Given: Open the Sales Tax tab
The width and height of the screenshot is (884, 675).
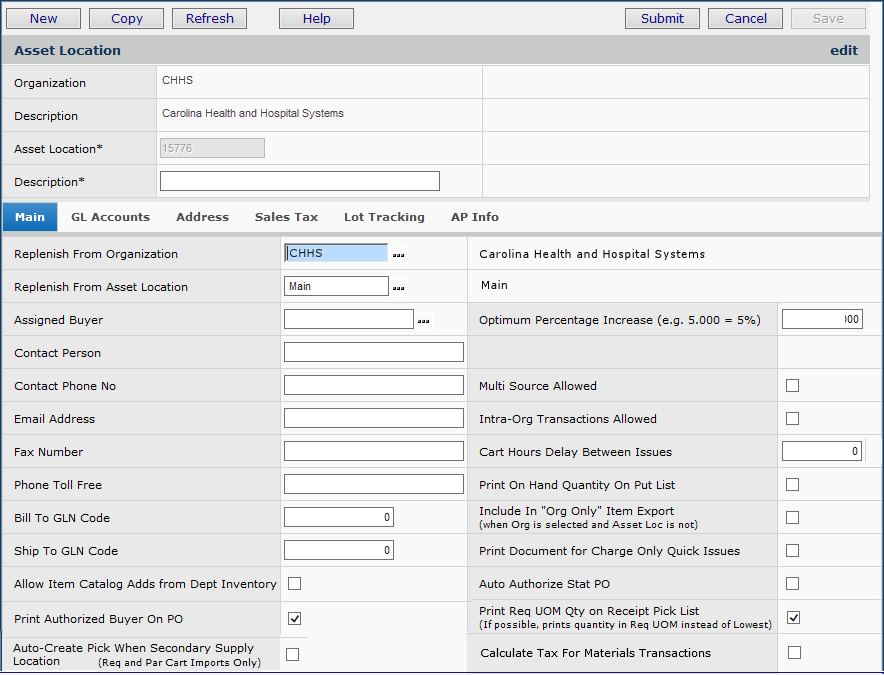Looking at the screenshot, I should tap(286, 217).
